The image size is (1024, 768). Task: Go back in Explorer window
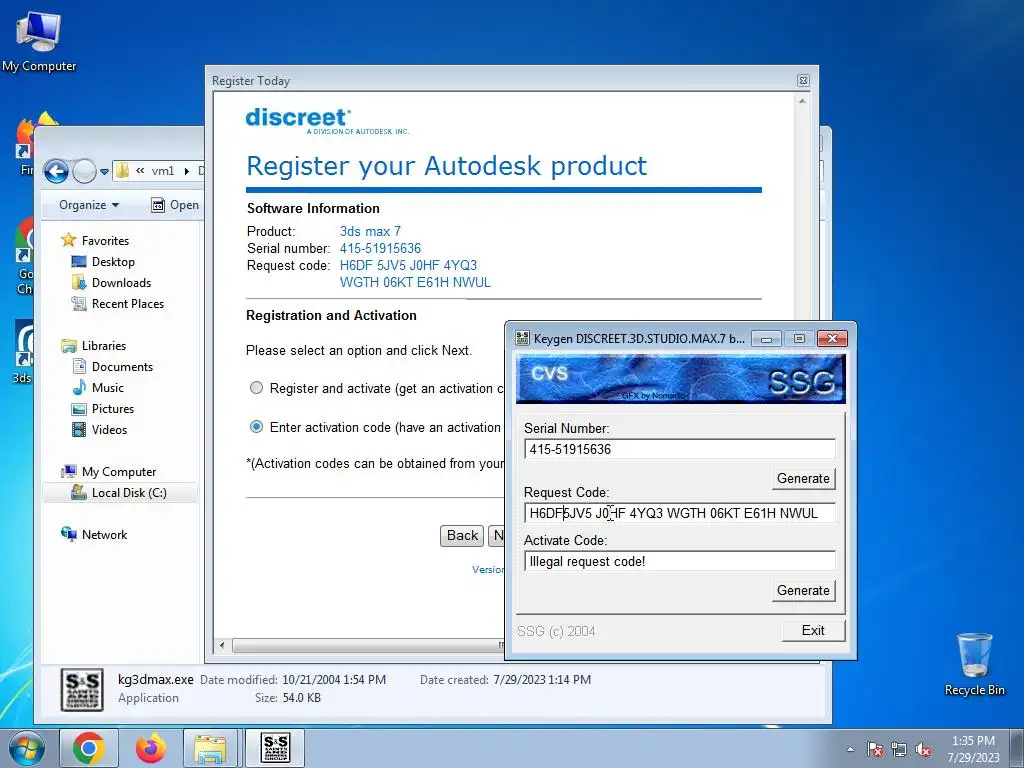tap(56, 172)
